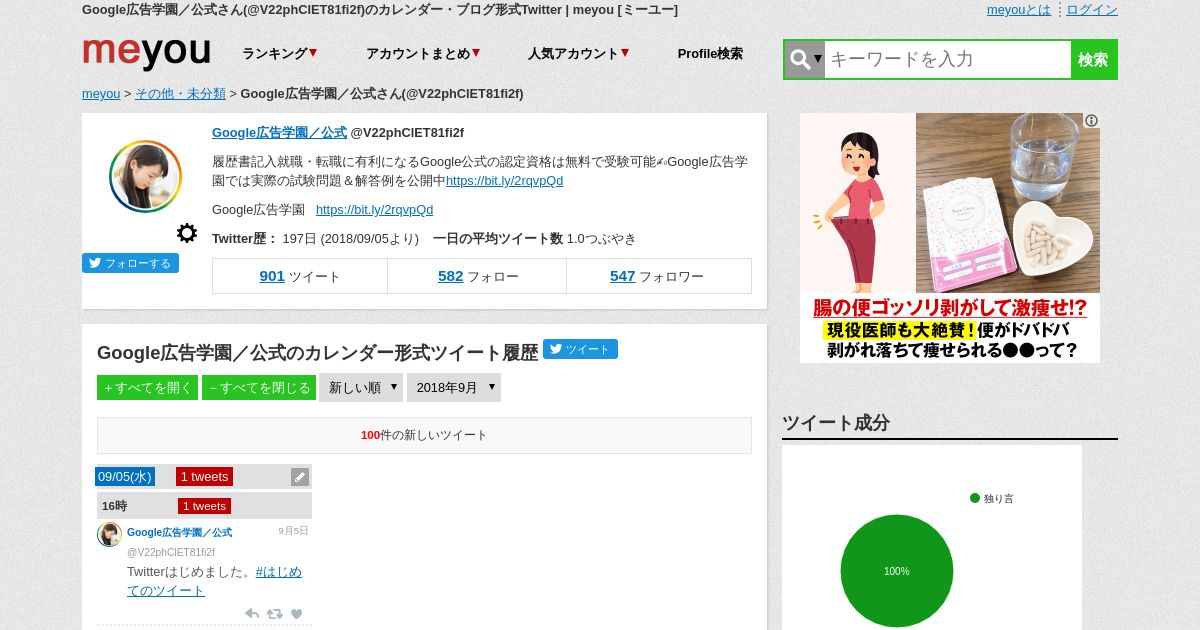
Task: Click the Twitter歴 197日 text
Action: (x=315, y=239)
